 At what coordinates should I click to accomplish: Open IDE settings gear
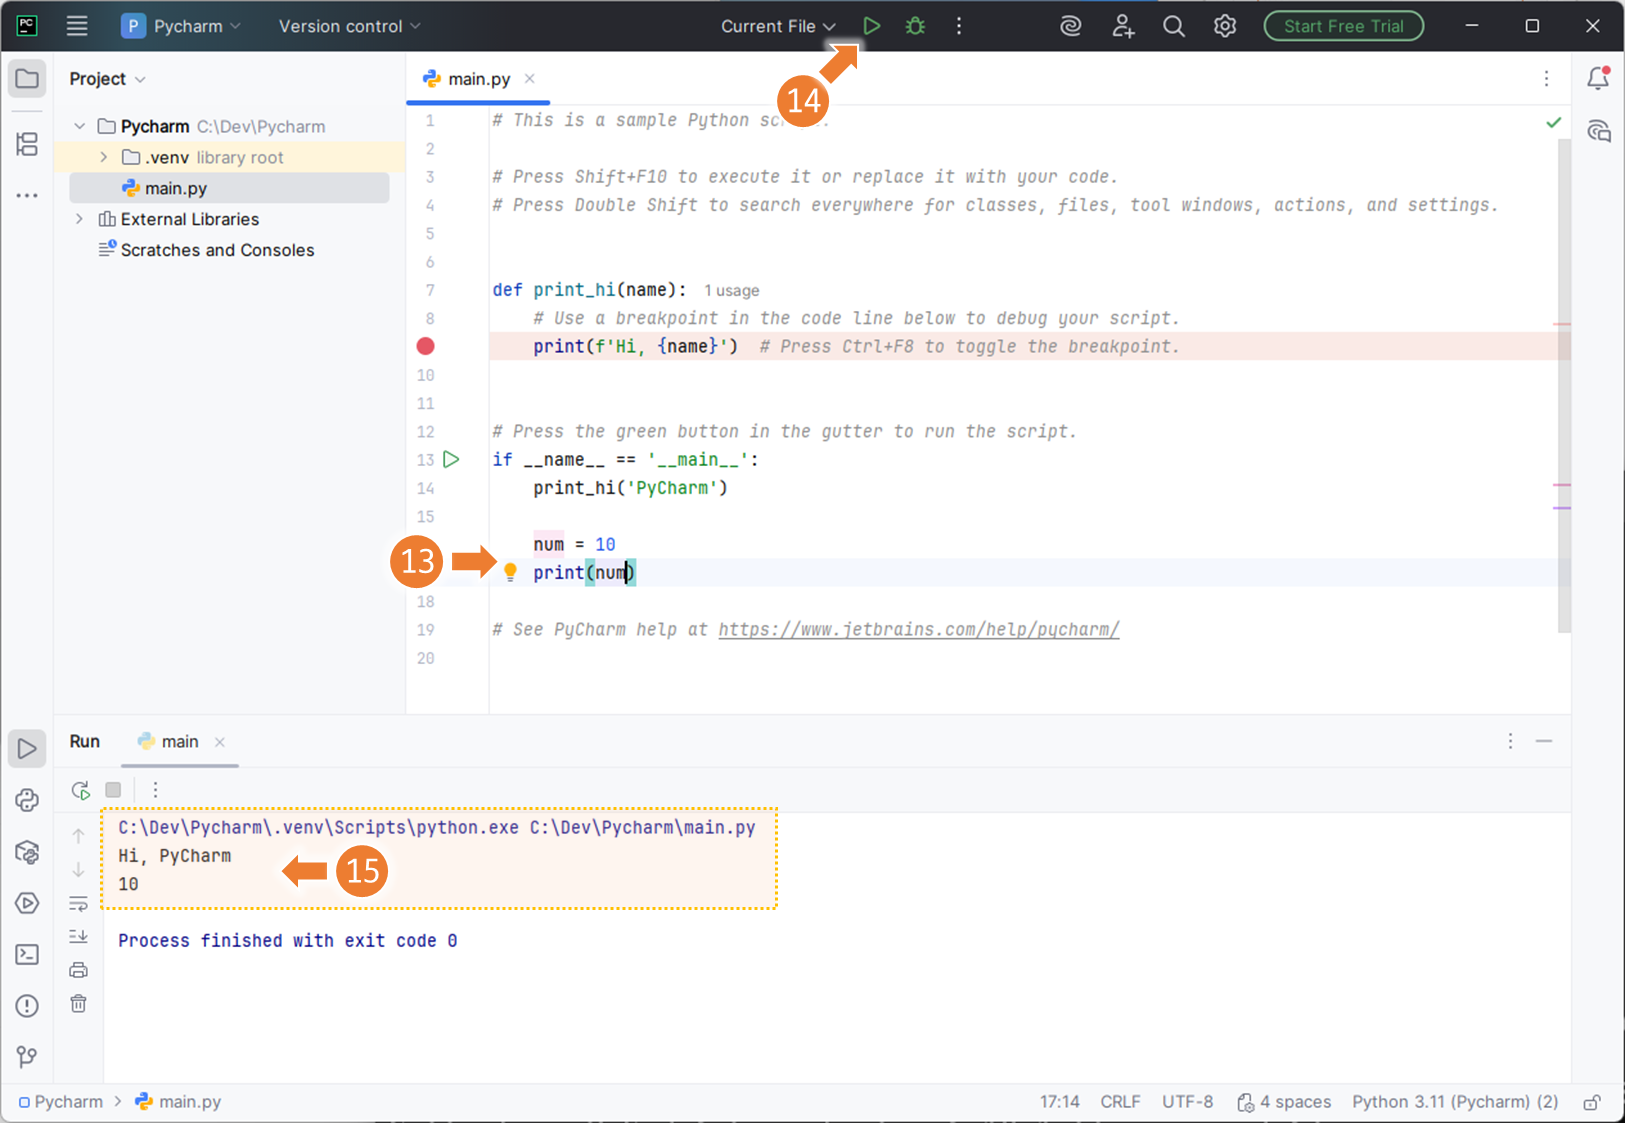pyautogui.click(x=1225, y=26)
